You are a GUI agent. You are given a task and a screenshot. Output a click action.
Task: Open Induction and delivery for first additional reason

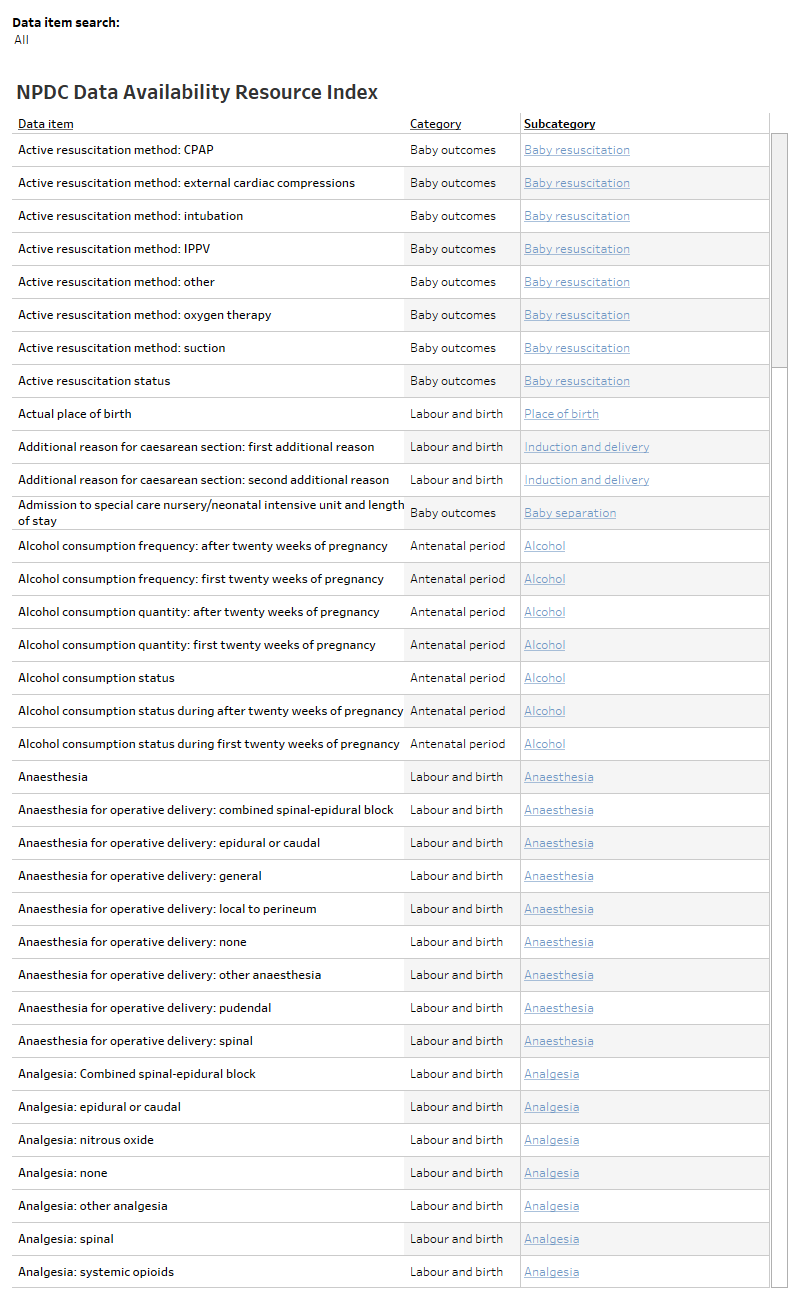click(x=586, y=446)
